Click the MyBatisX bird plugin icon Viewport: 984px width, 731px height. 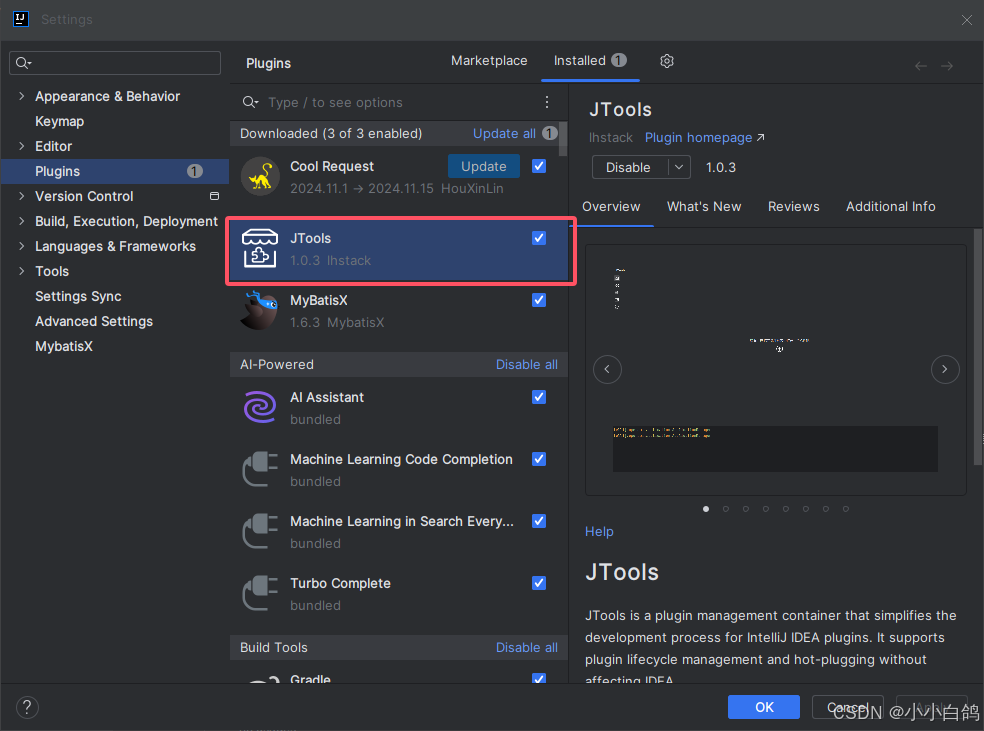[x=260, y=310]
